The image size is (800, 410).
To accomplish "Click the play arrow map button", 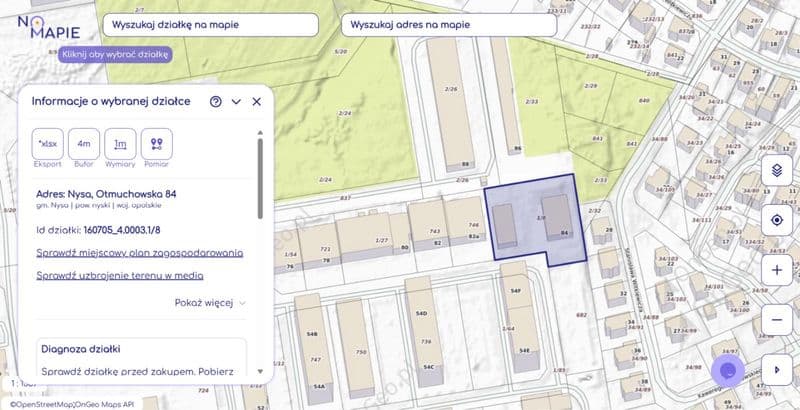I will (x=777, y=370).
